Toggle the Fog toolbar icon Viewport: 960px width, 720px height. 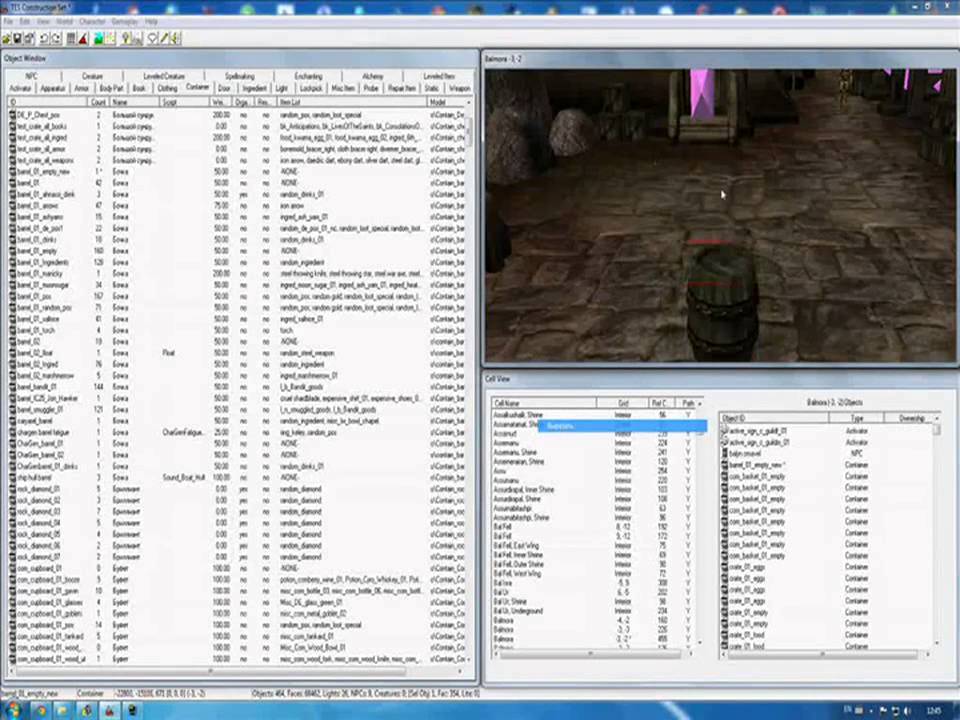click(x=137, y=39)
